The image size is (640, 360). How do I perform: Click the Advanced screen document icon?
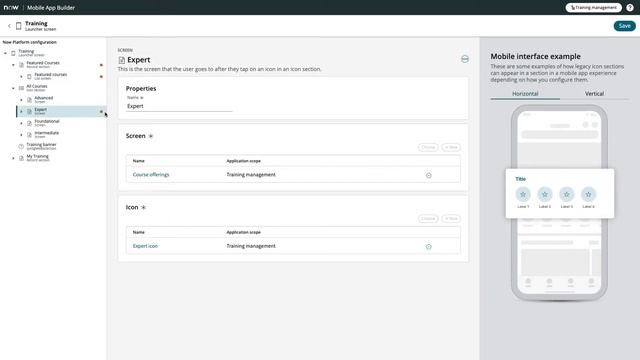pyautogui.click(x=29, y=100)
